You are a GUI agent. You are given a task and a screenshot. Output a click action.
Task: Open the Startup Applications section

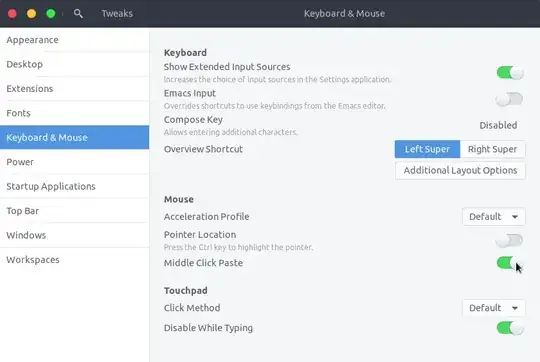[74, 186]
